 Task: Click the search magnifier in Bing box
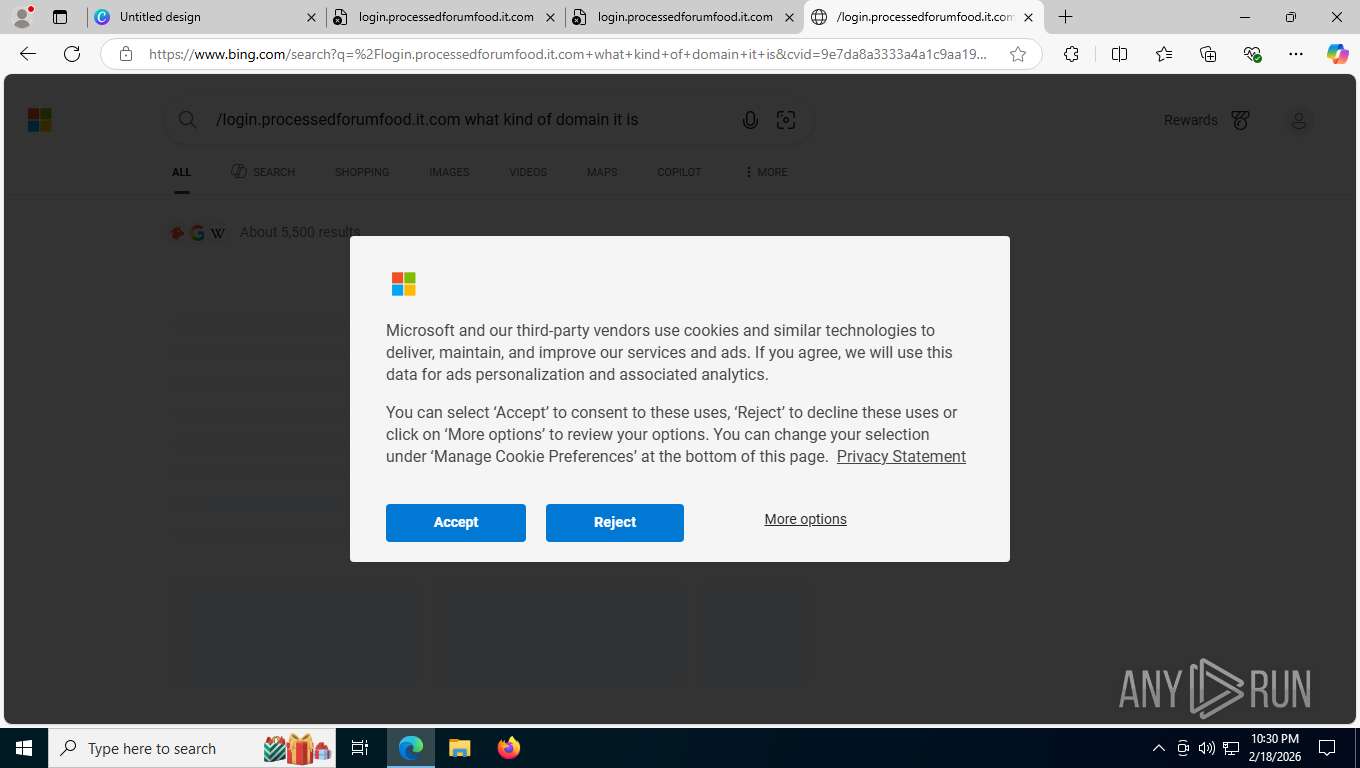click(x=187, y=120)
